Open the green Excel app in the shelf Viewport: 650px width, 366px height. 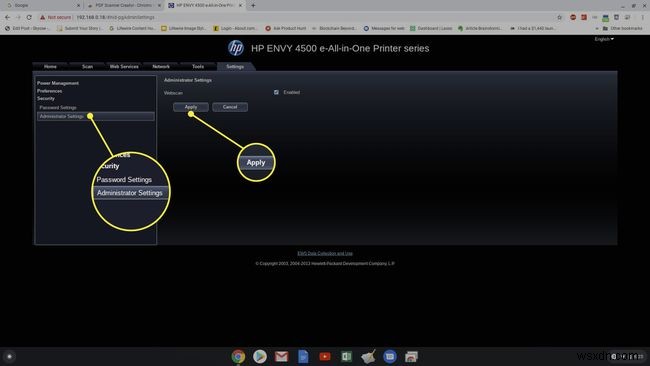pos(346,356)
